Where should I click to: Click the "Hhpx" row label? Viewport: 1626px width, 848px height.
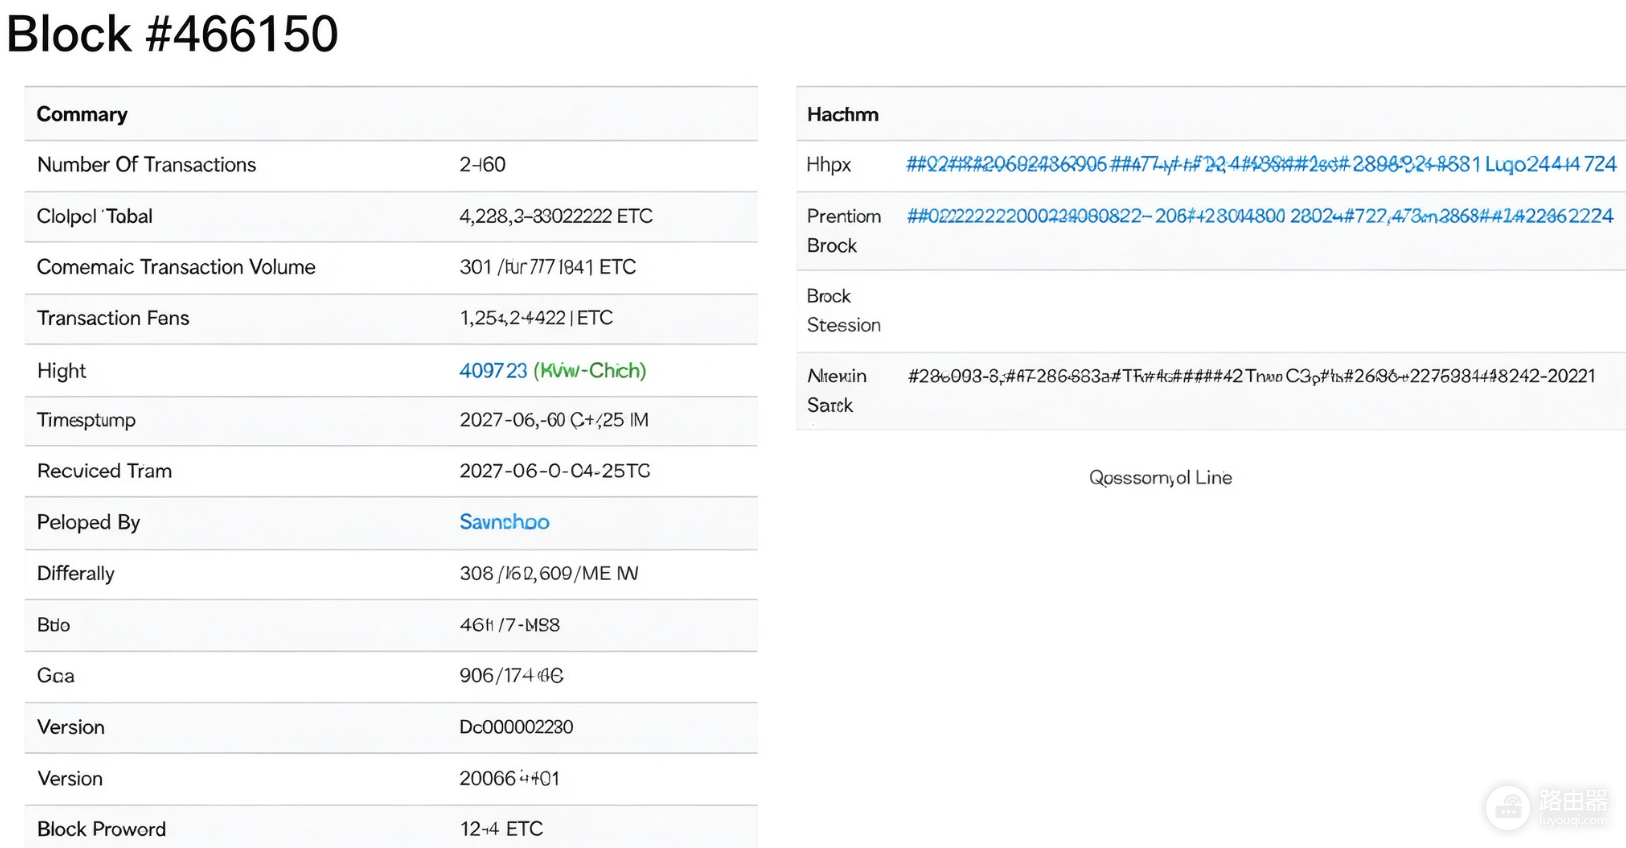point(829,165)
